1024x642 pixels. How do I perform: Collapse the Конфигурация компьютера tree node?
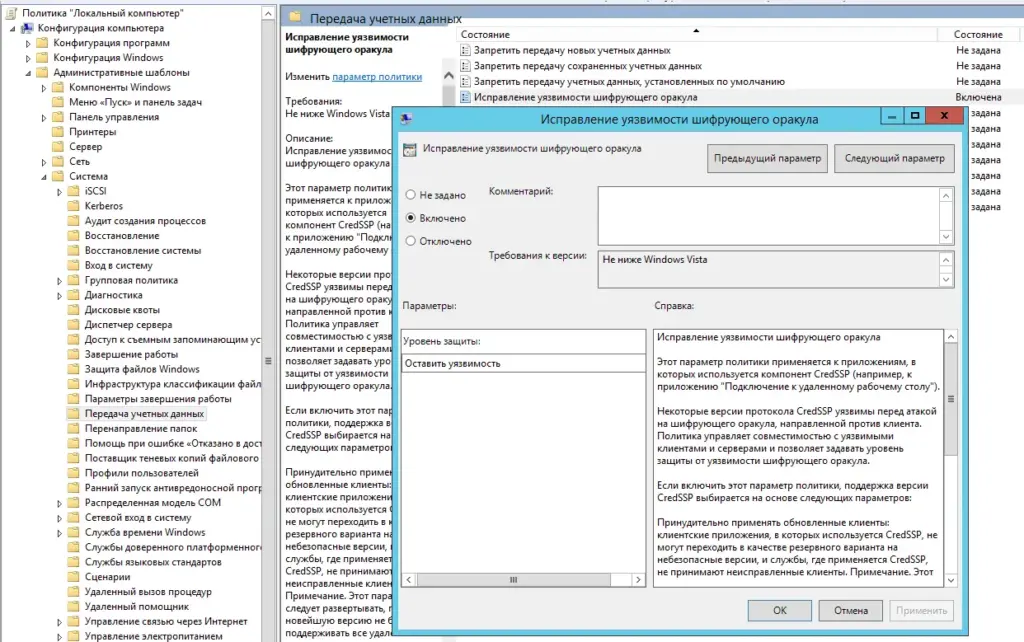(x=12, y=29)
